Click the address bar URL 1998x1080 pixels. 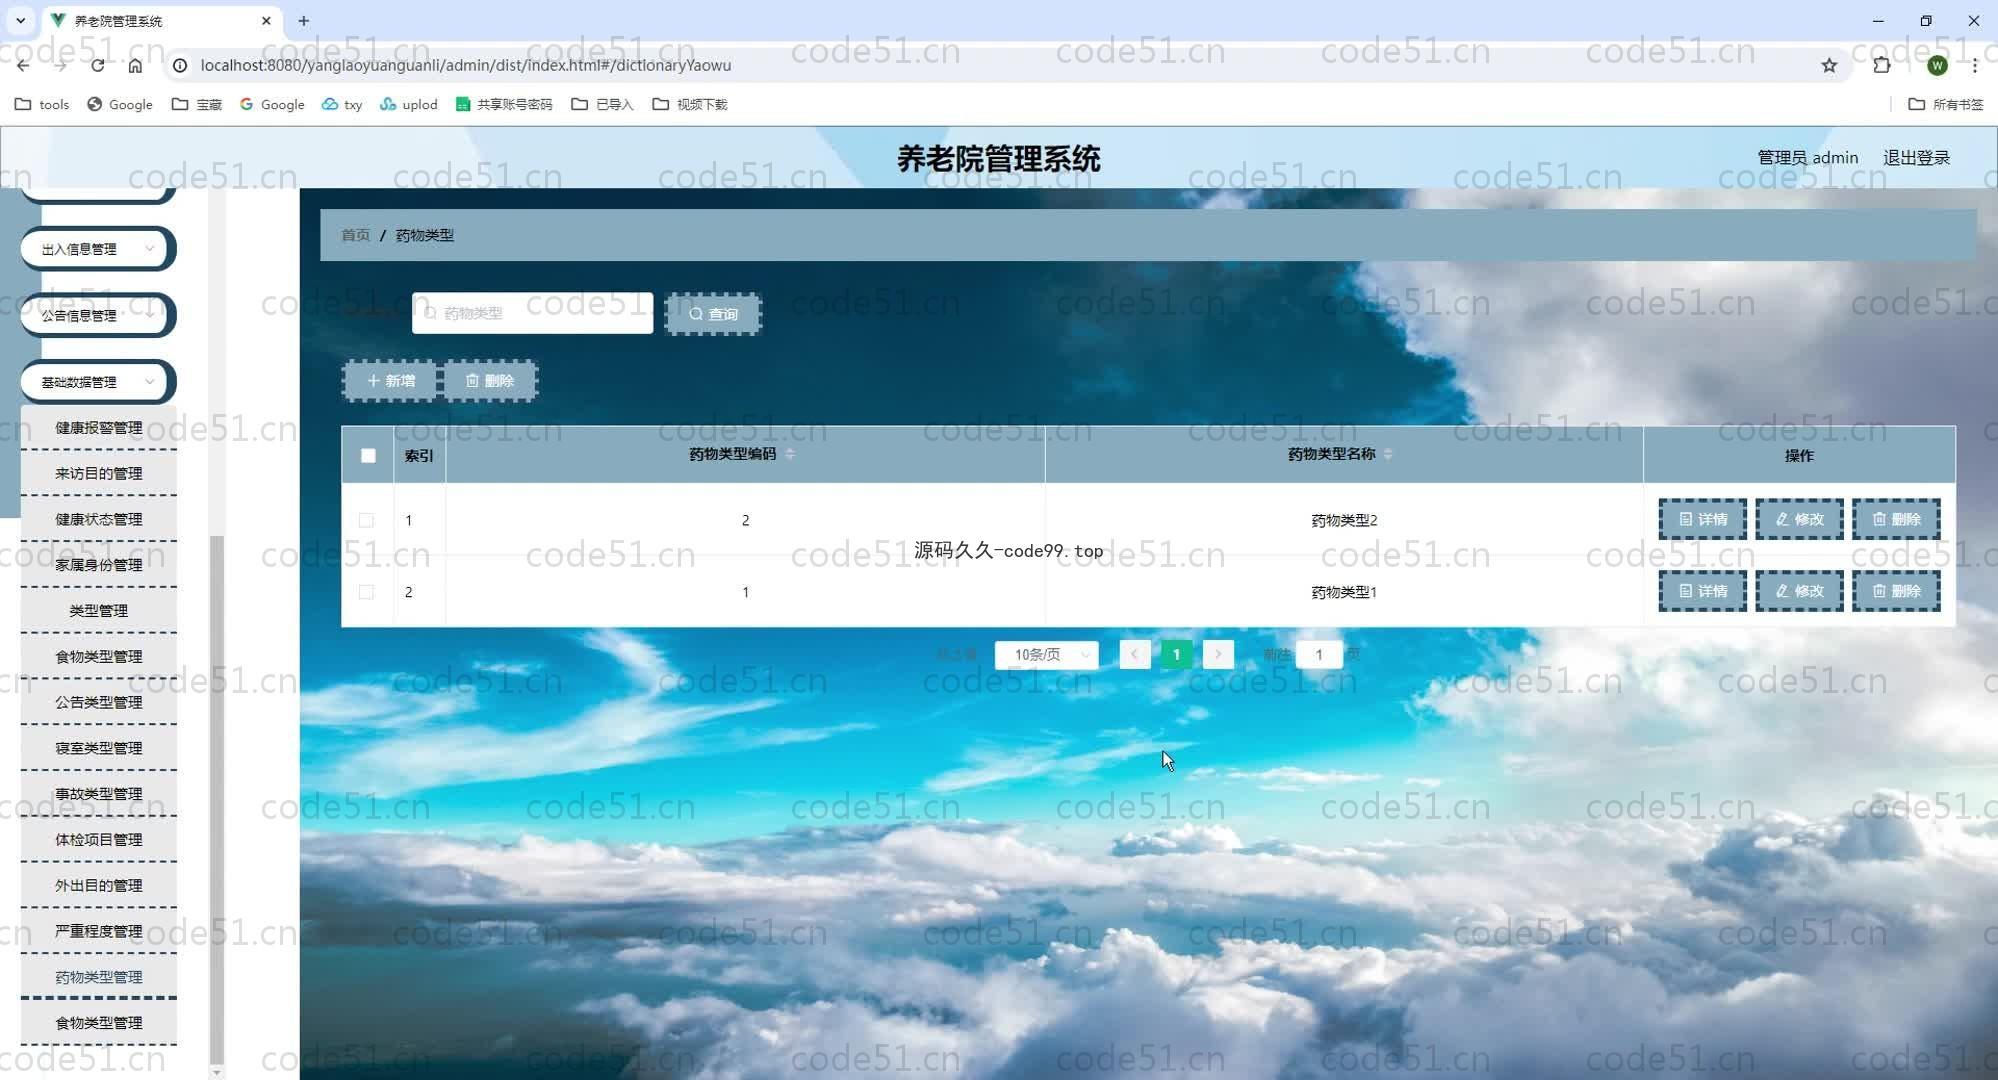click(465, 65)
